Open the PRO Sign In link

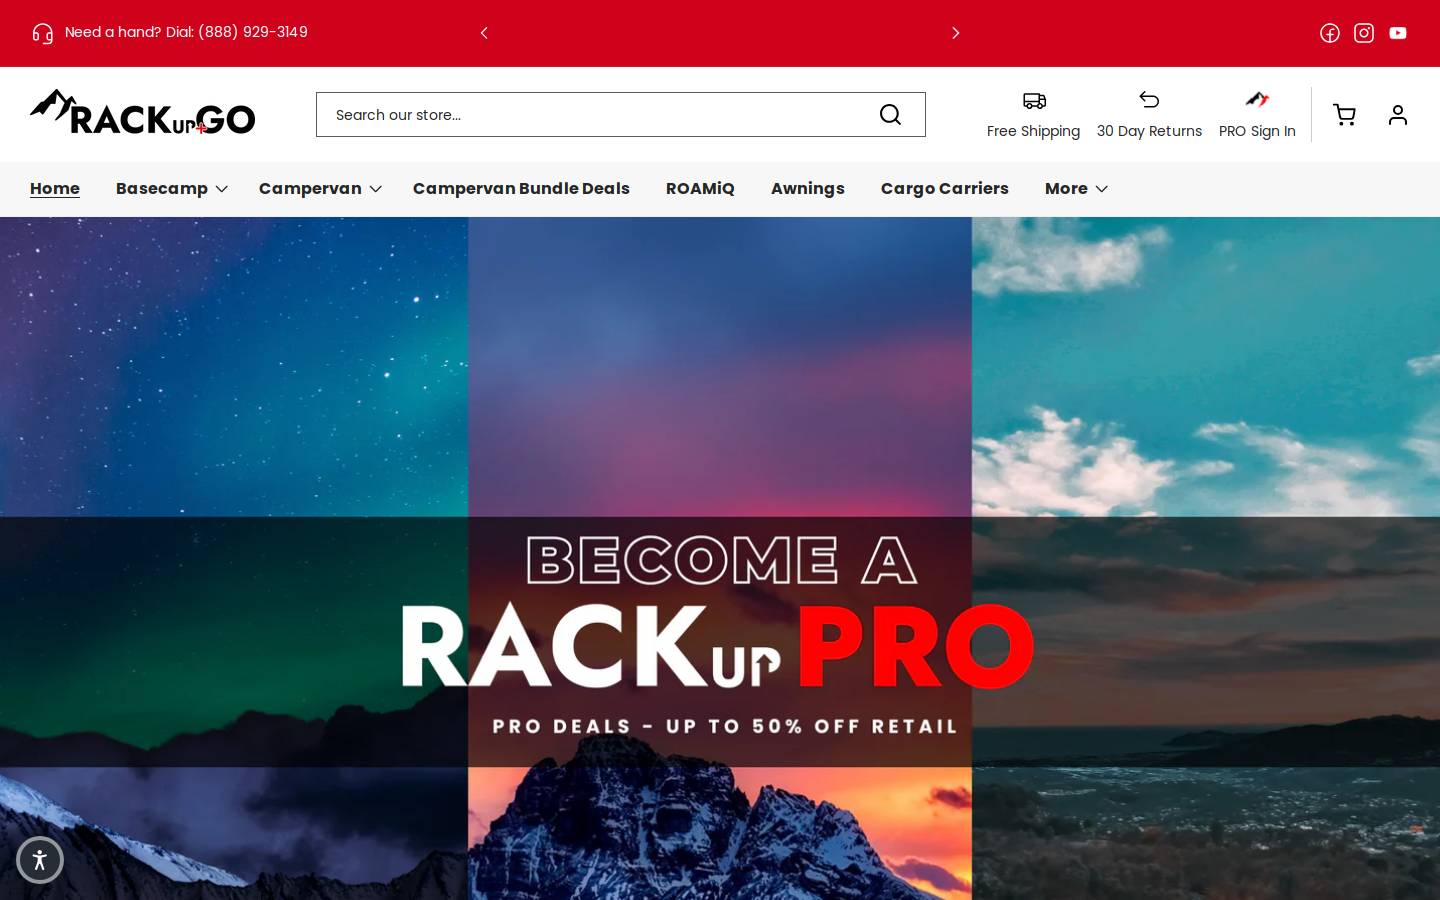1257,131
